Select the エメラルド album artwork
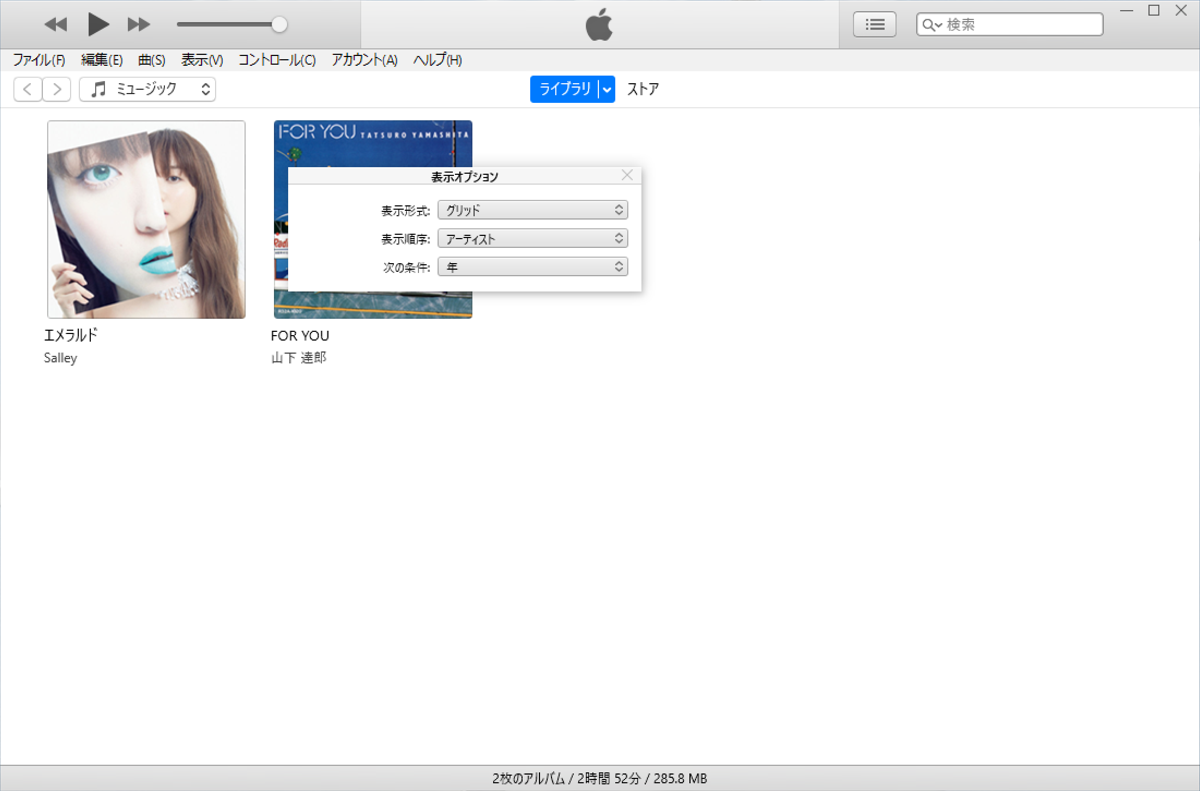 coord(146,219)
